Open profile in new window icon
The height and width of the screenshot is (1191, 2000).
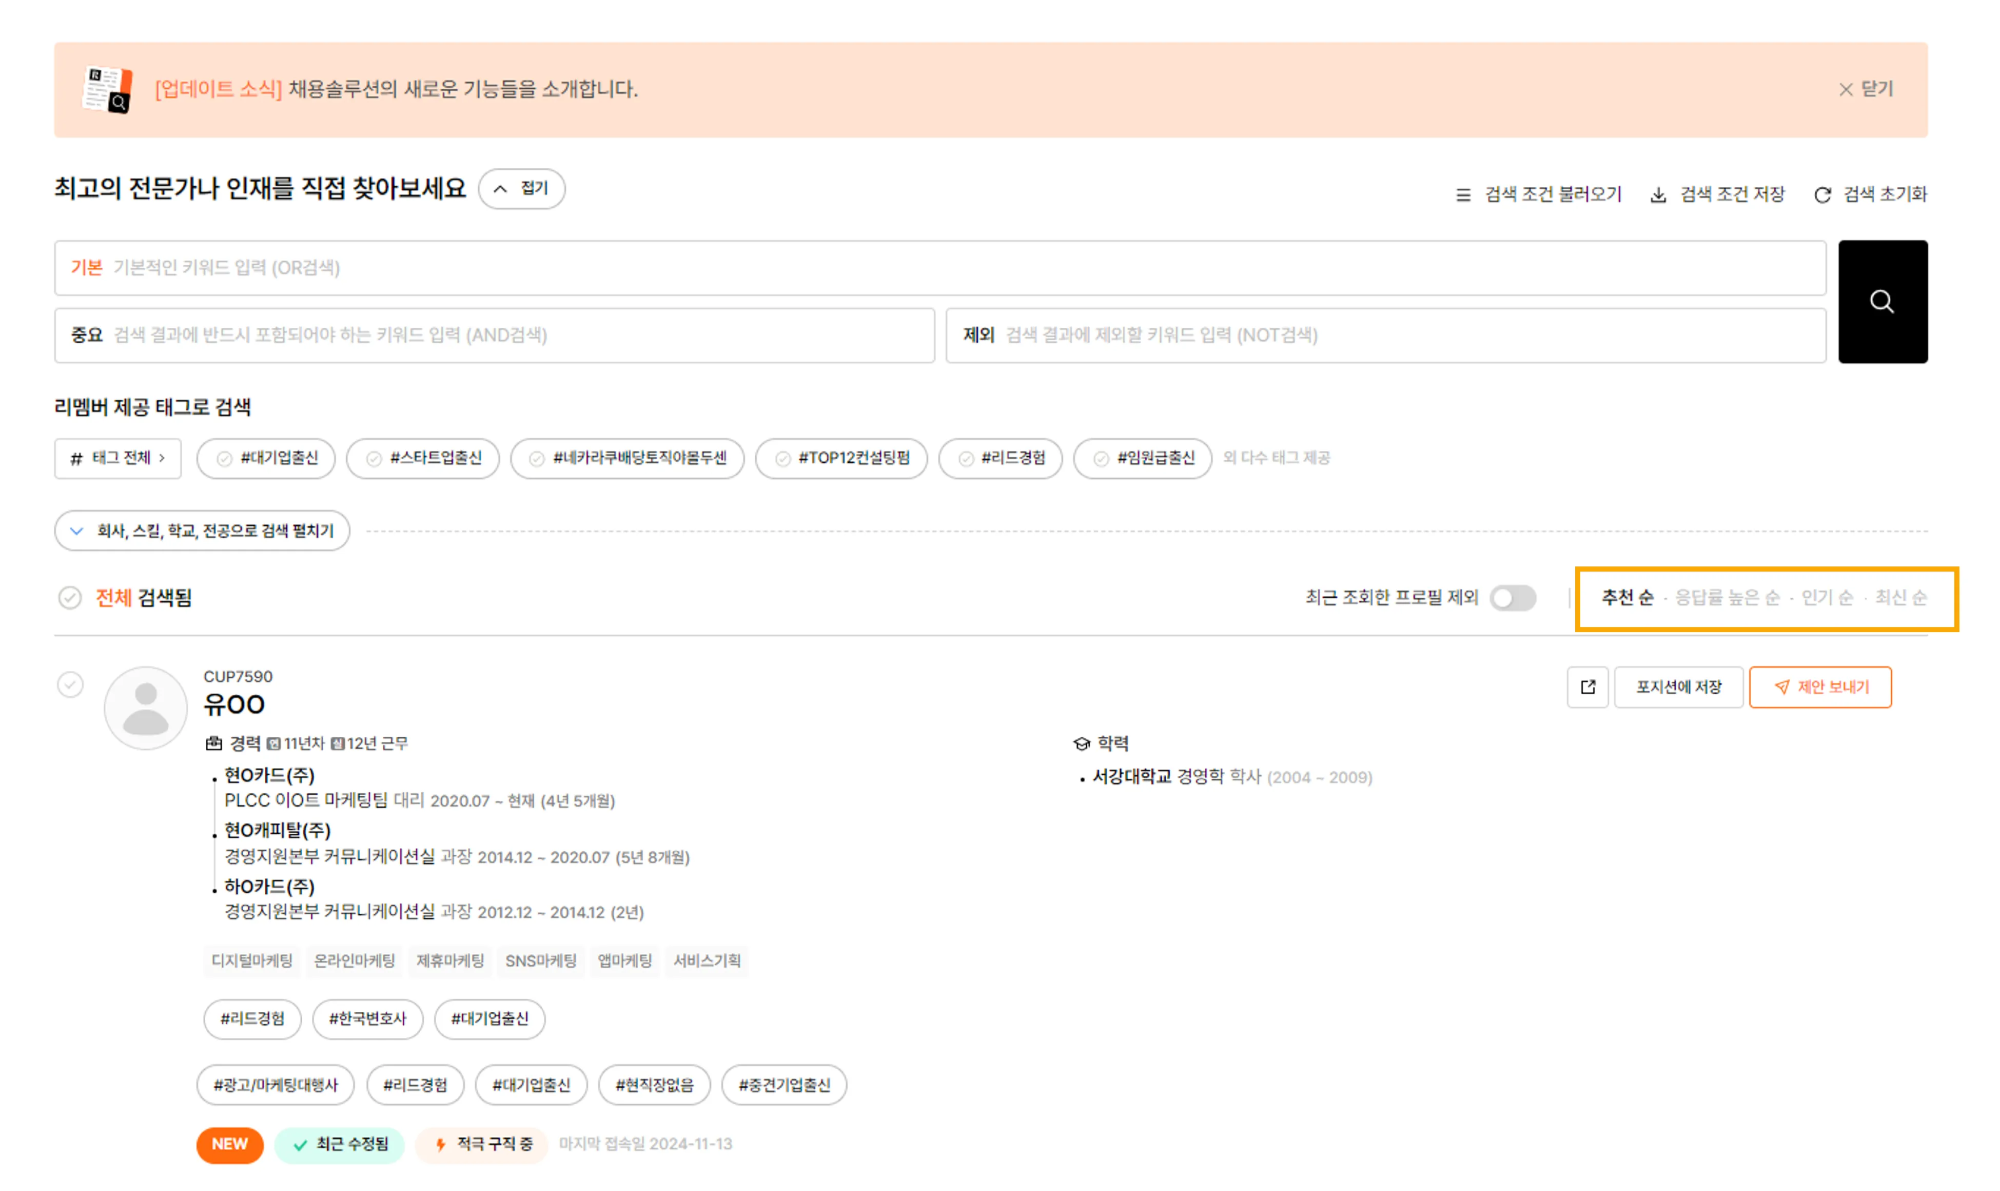pyautogui.click(x=1587, y=687)
